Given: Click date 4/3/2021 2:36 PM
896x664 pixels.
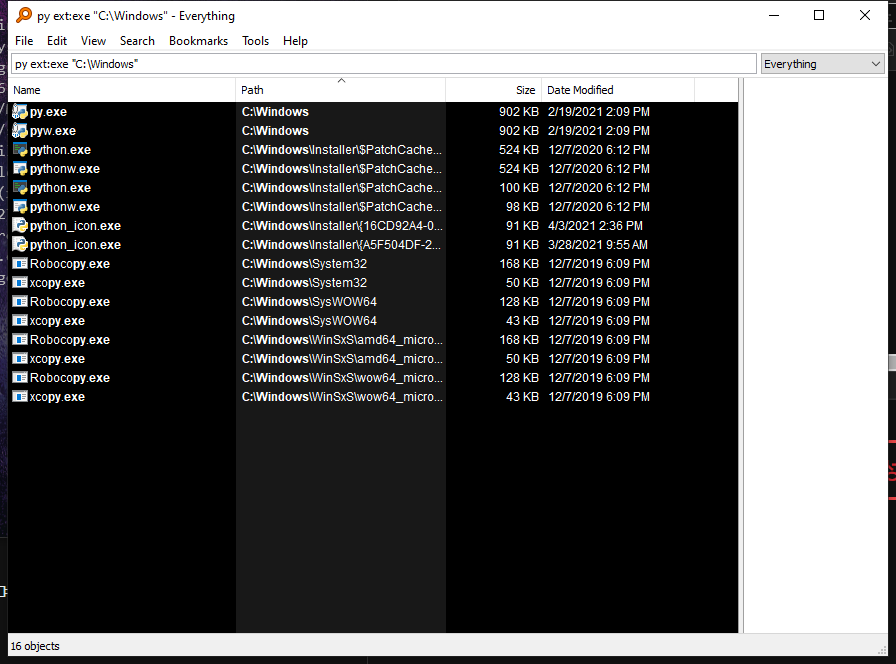Looking at the screenshot, I should click(x=595, y=226).
